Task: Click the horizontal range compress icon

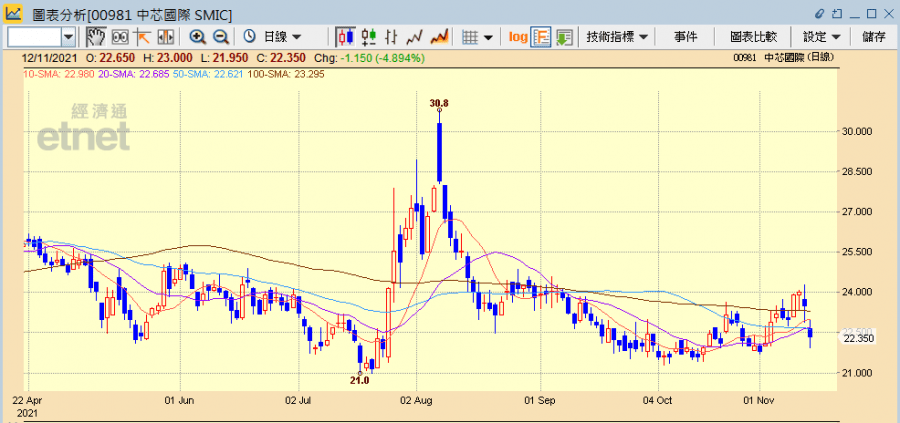Action: (165, 37)
